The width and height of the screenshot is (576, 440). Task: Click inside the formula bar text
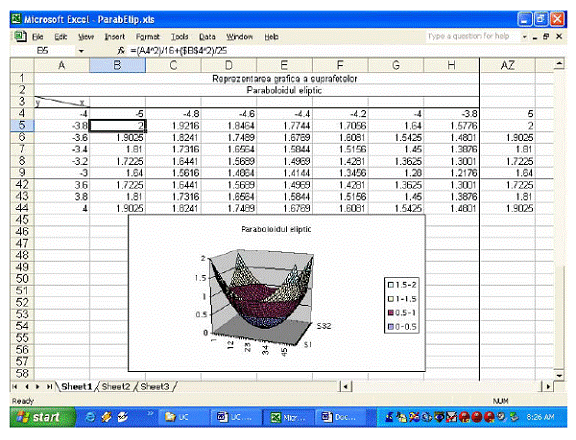(x=179, y=51)
